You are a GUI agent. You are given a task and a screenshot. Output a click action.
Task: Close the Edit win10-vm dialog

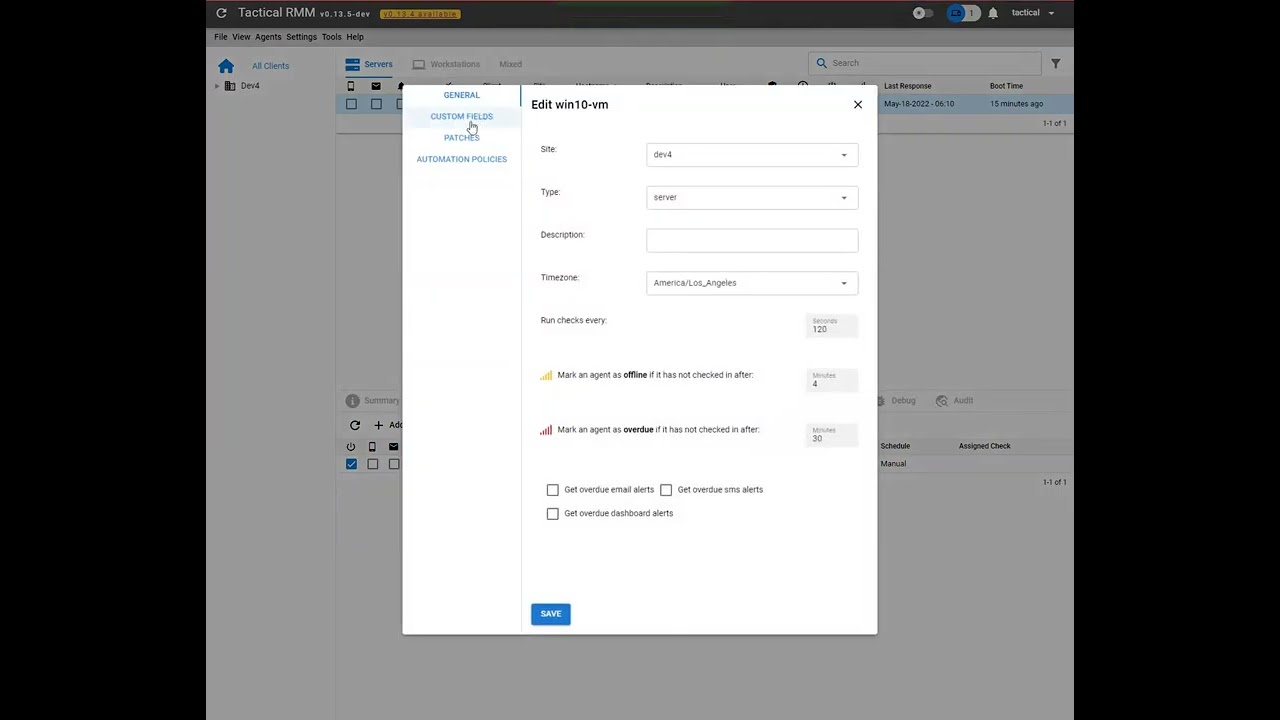coord(858,104)
